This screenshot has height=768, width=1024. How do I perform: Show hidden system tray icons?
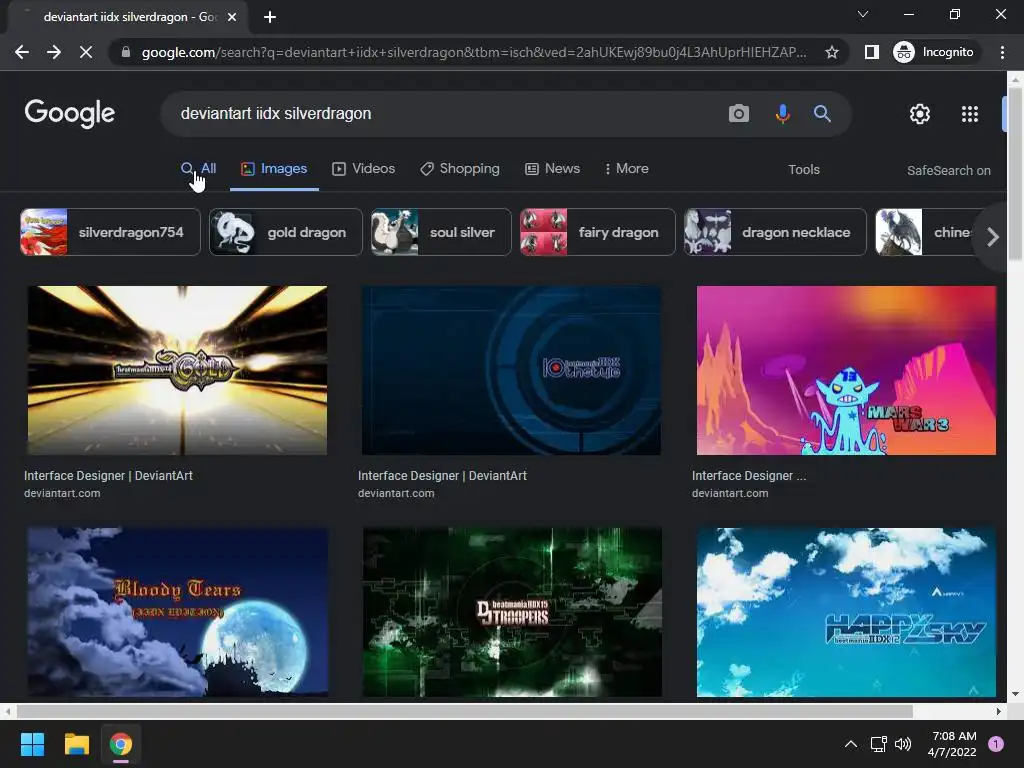click(x=851, y=744)
